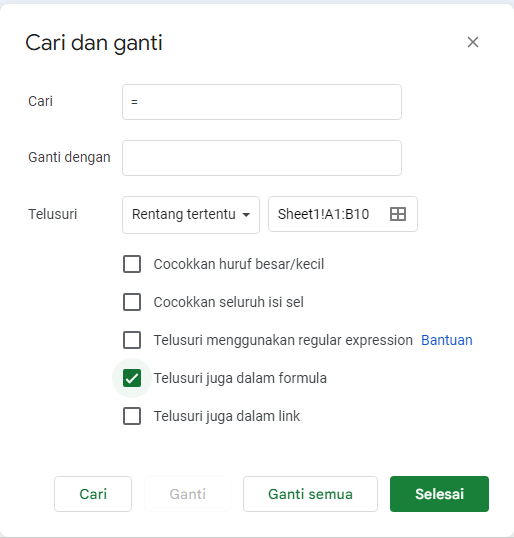Click the Cocokkan seluruh isi sel label text
The height and width of the screenshot is (538, 514).
[229, 302]
